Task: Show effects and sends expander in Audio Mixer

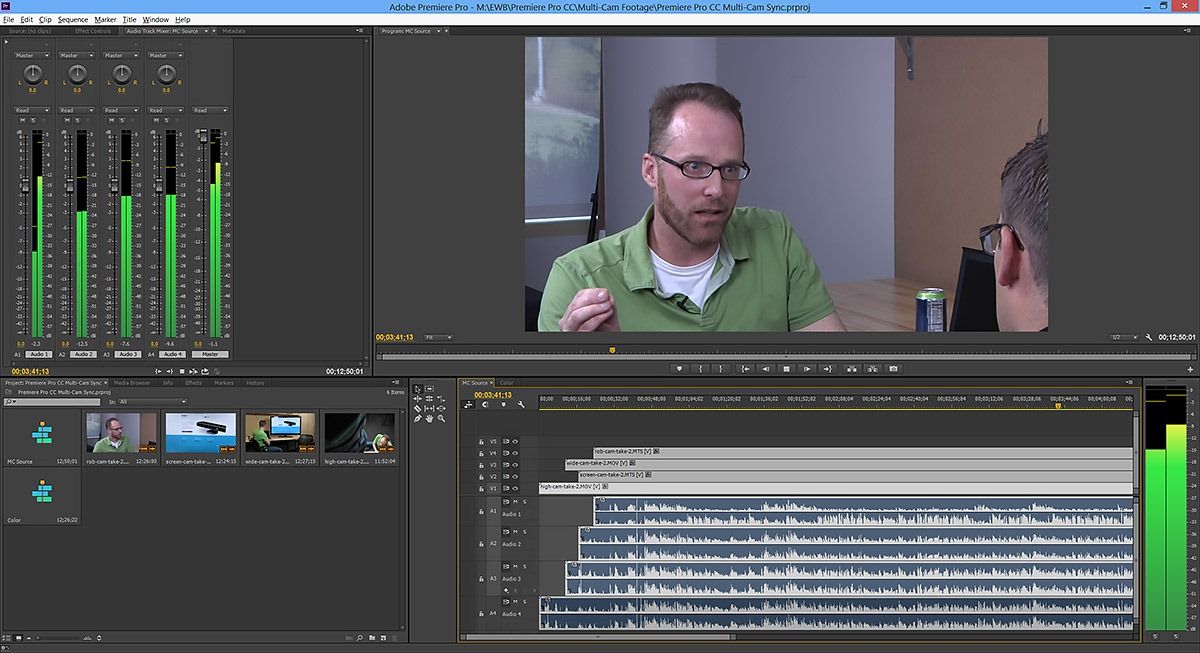Action: 6,42
